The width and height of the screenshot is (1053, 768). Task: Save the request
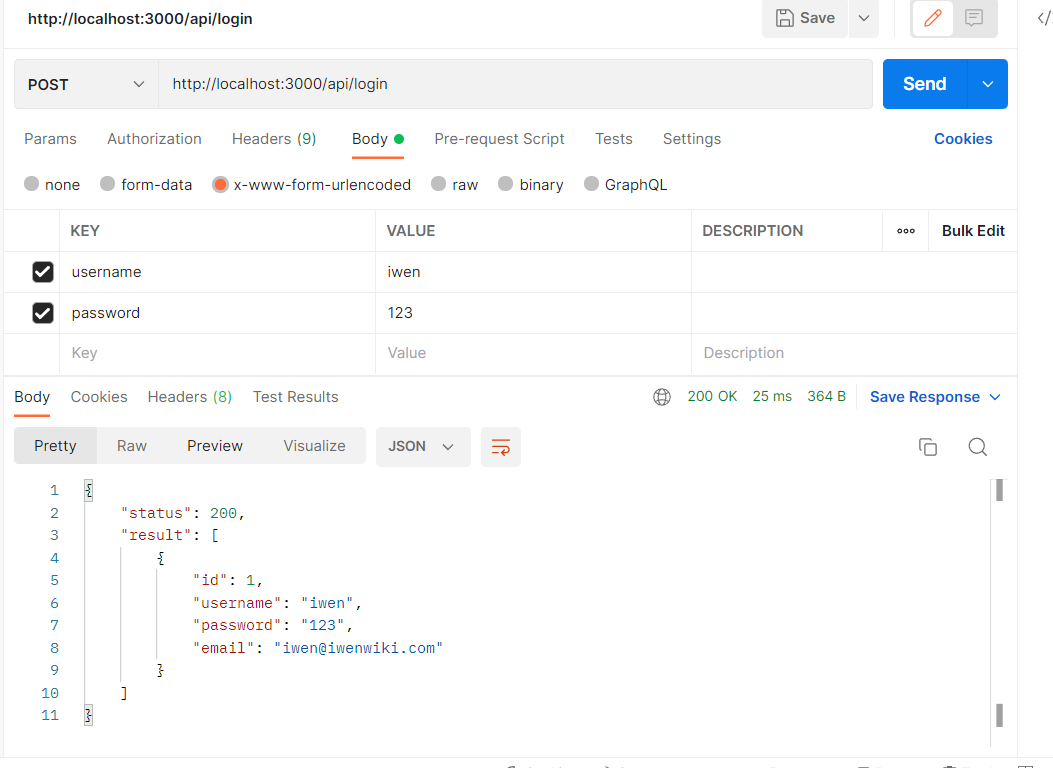coord(805,18)
